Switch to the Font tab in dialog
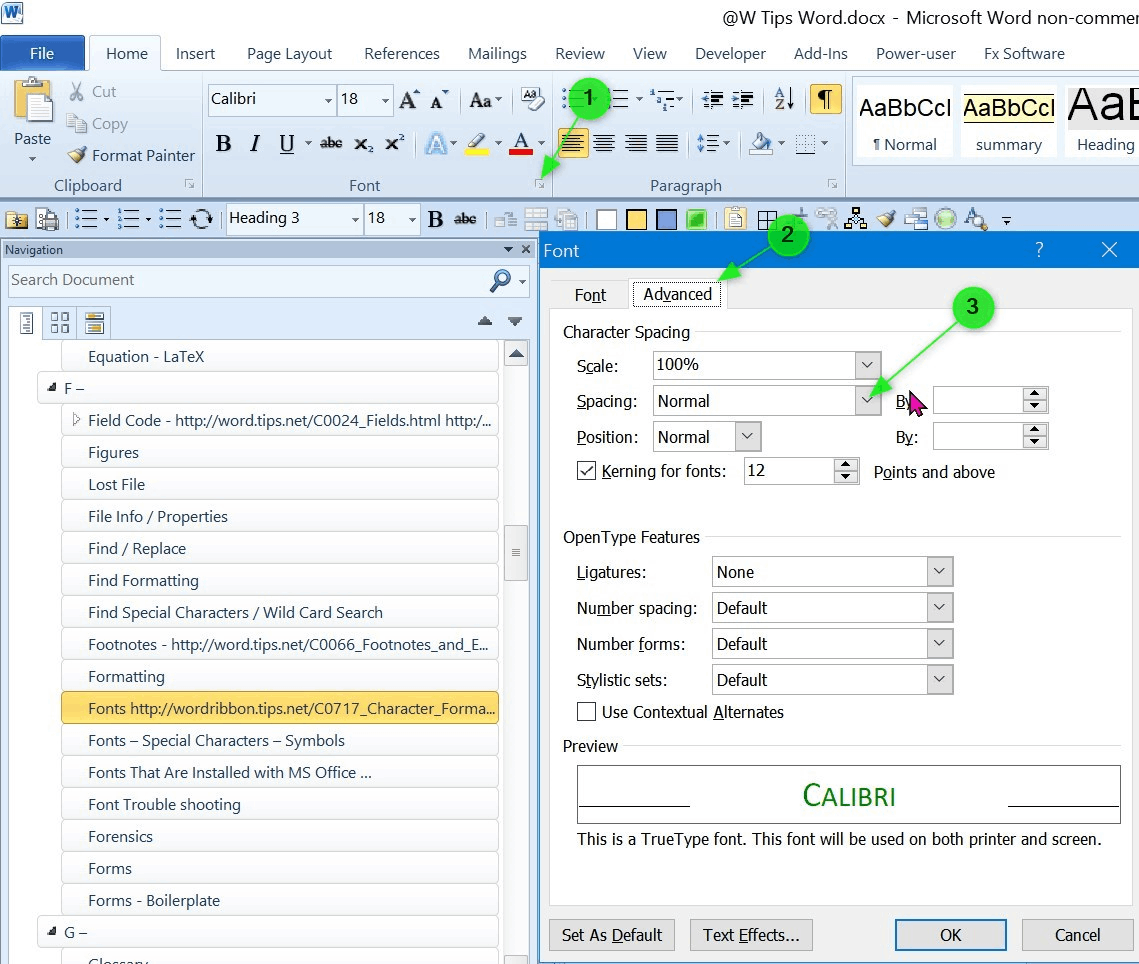This screenshot has height=964, width=1139. point(590,295)
